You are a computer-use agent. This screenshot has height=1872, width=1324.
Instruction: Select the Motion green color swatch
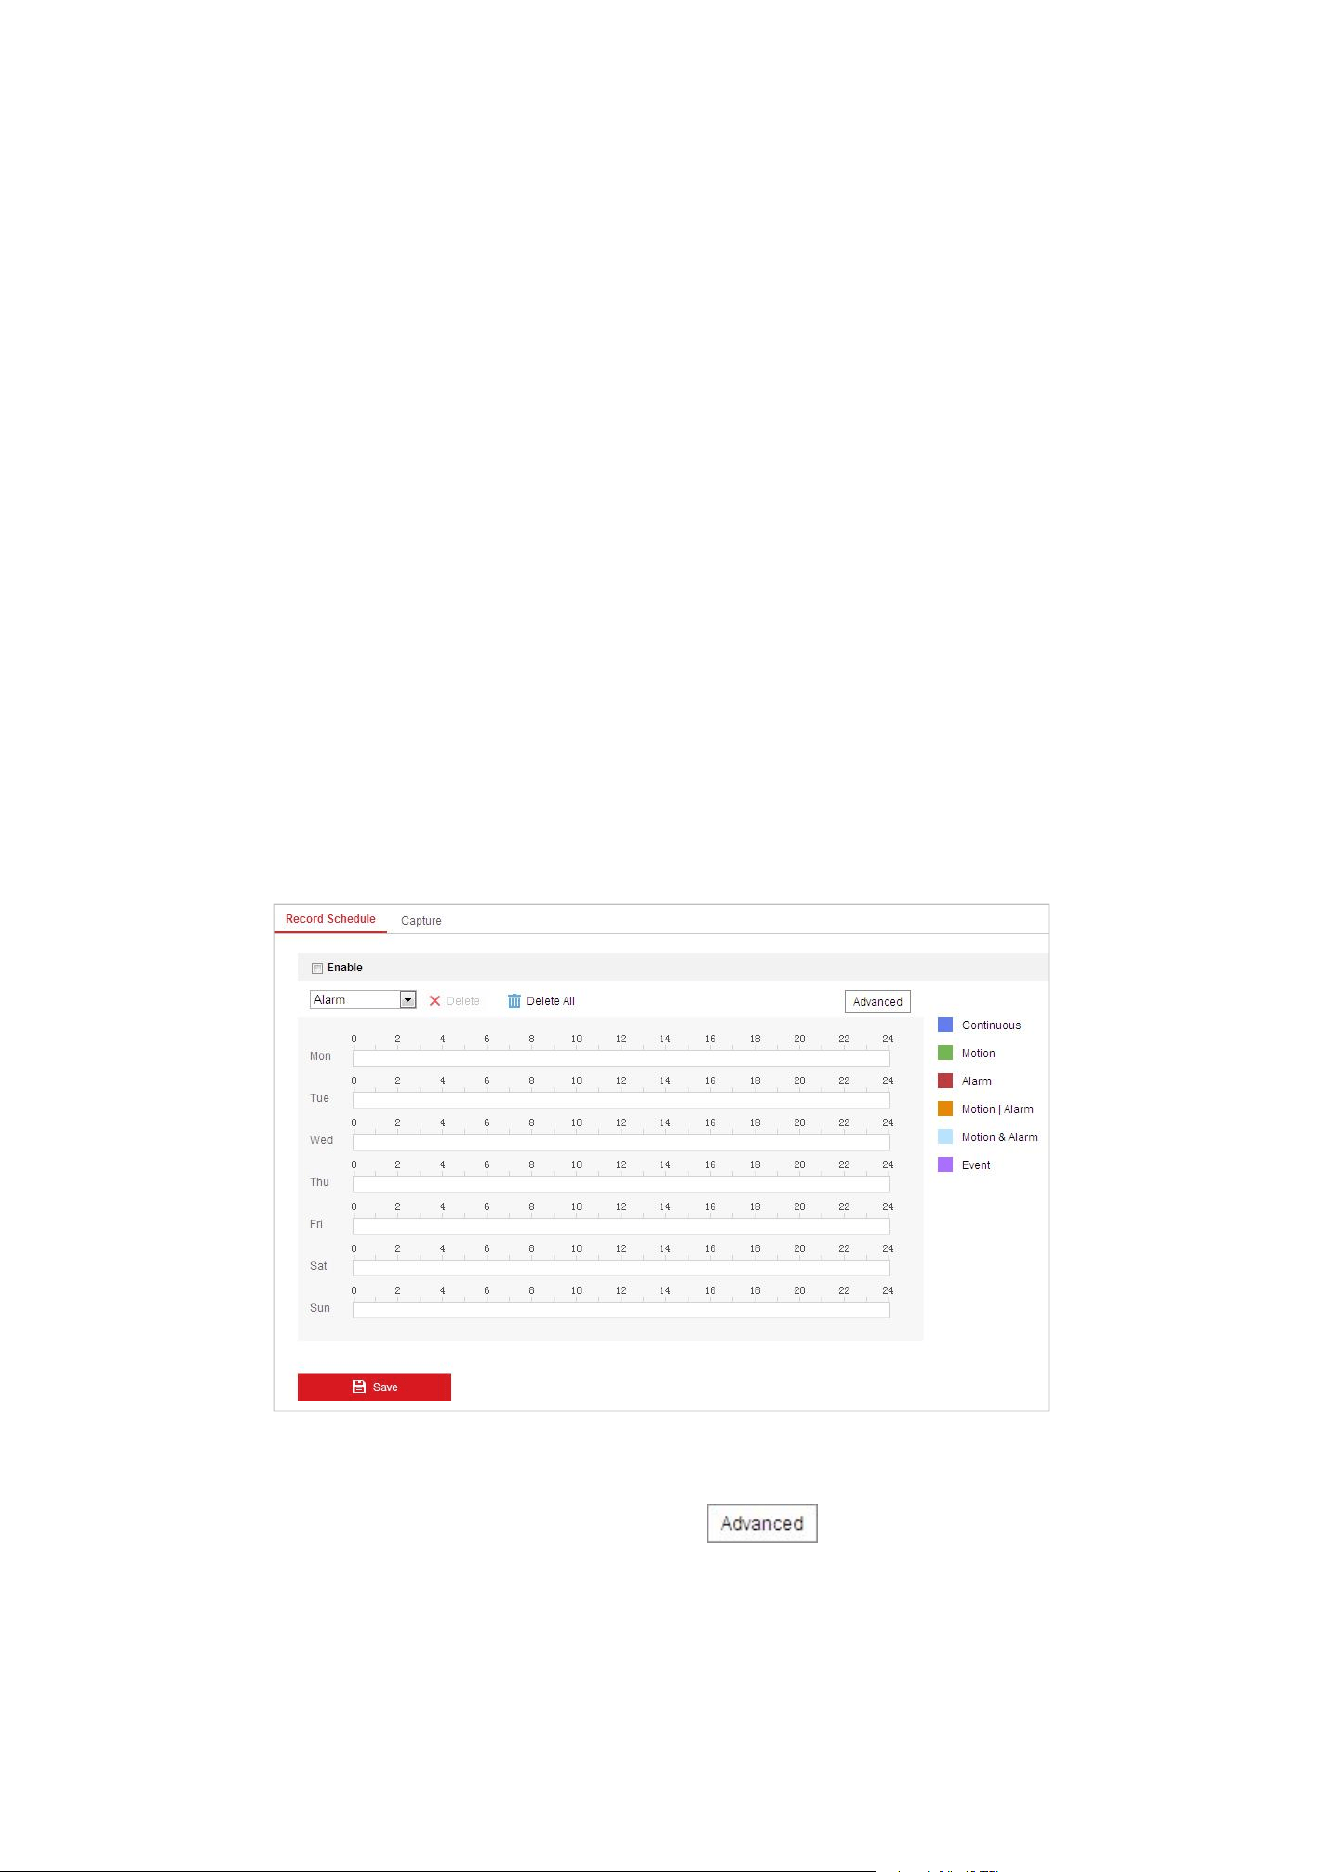point(945,1053)
